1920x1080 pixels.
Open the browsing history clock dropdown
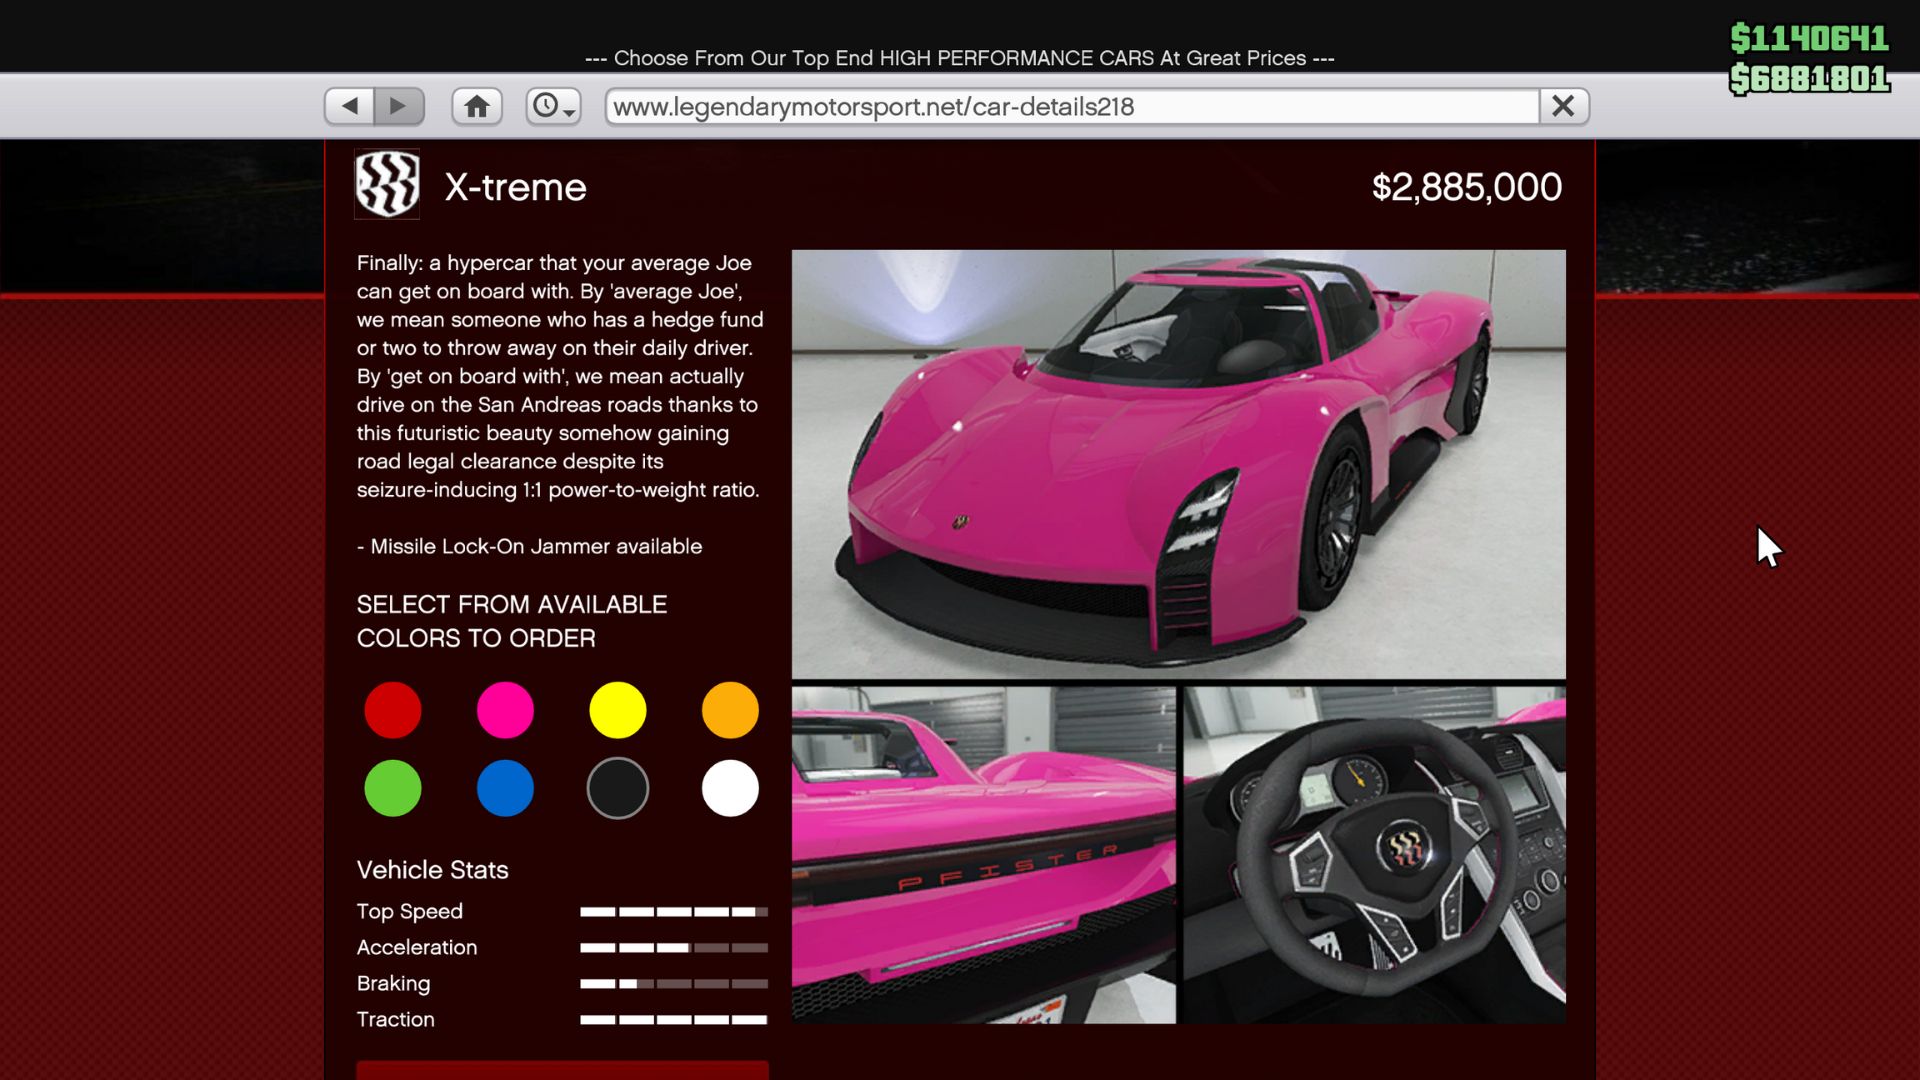pos(553,106)
